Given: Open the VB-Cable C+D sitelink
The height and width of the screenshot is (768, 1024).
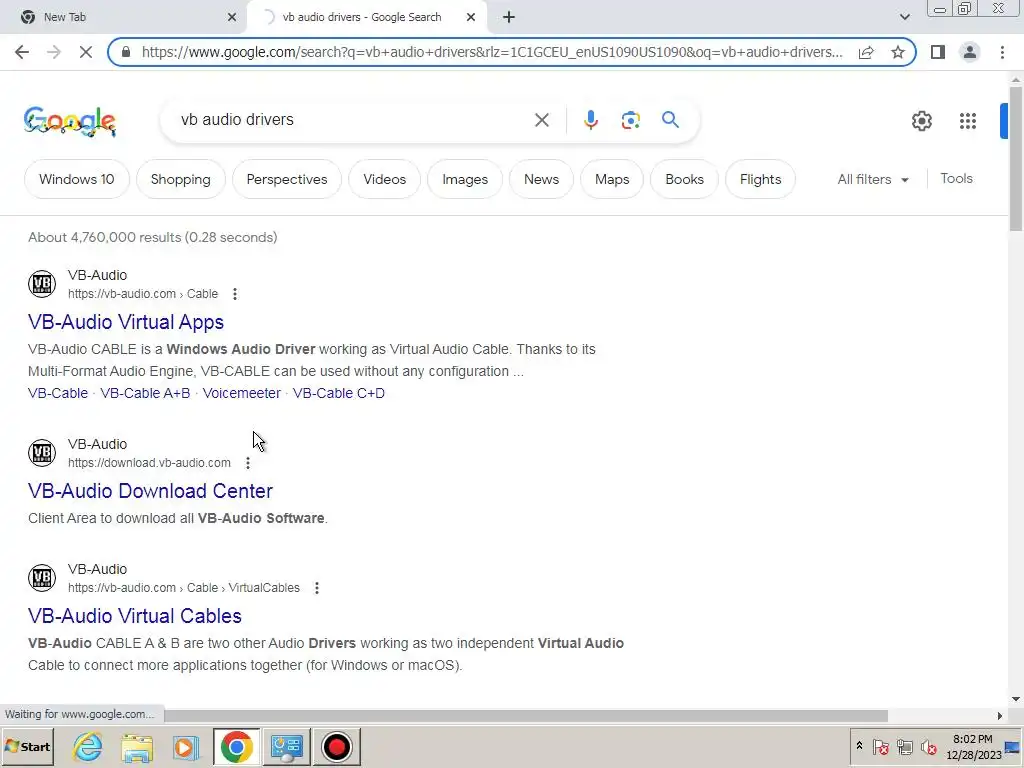Looking at the screenshot, I should coord(339,393).
